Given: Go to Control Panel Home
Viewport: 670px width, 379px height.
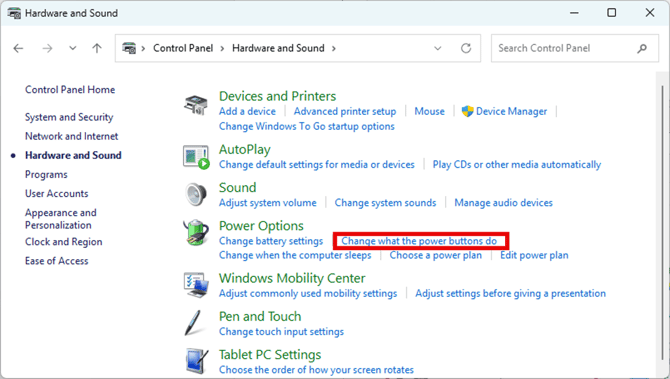Looking at the screenshot, I should (70, 90).
